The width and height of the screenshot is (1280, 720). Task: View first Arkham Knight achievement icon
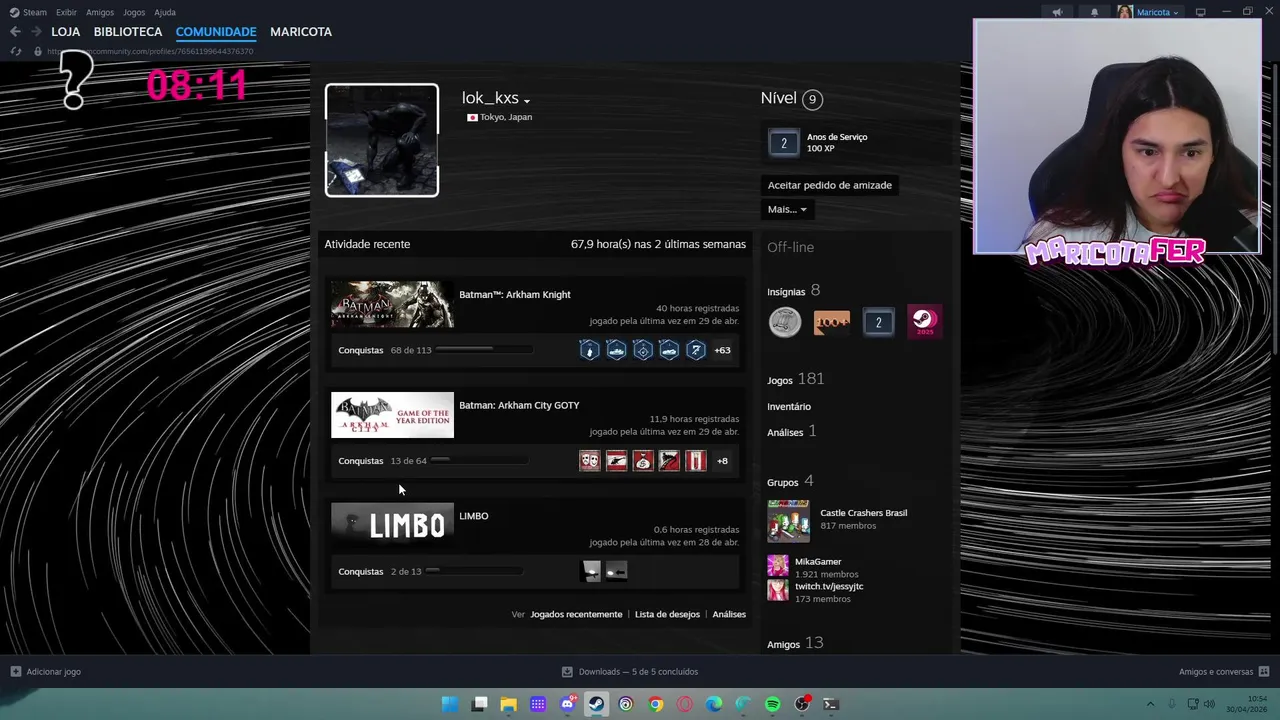(589, 350)
